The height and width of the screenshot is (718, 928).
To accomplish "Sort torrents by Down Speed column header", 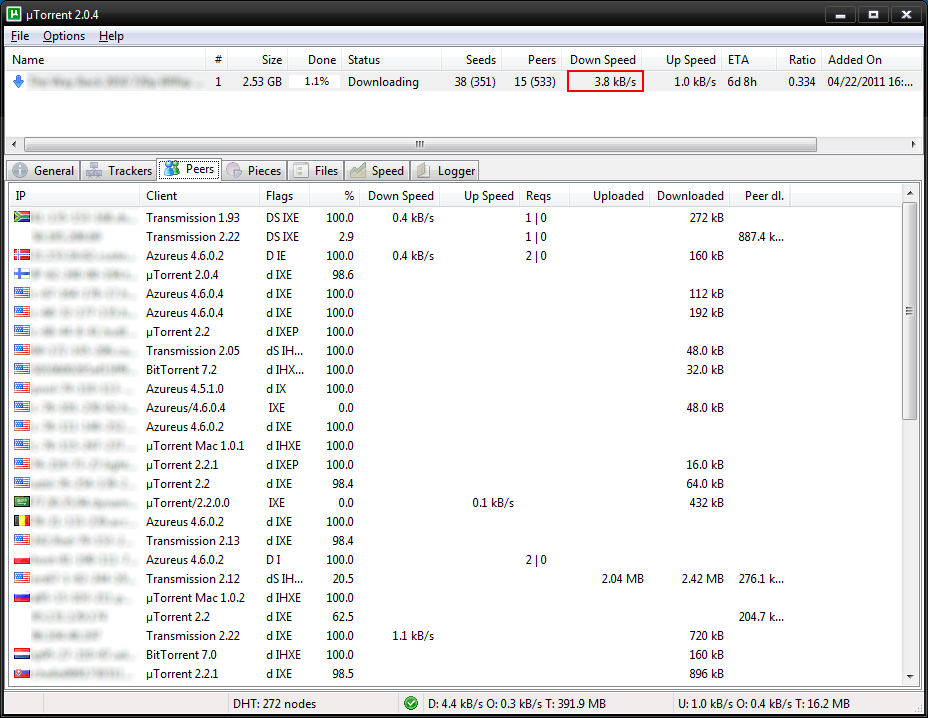I will (x=602, y=60).
